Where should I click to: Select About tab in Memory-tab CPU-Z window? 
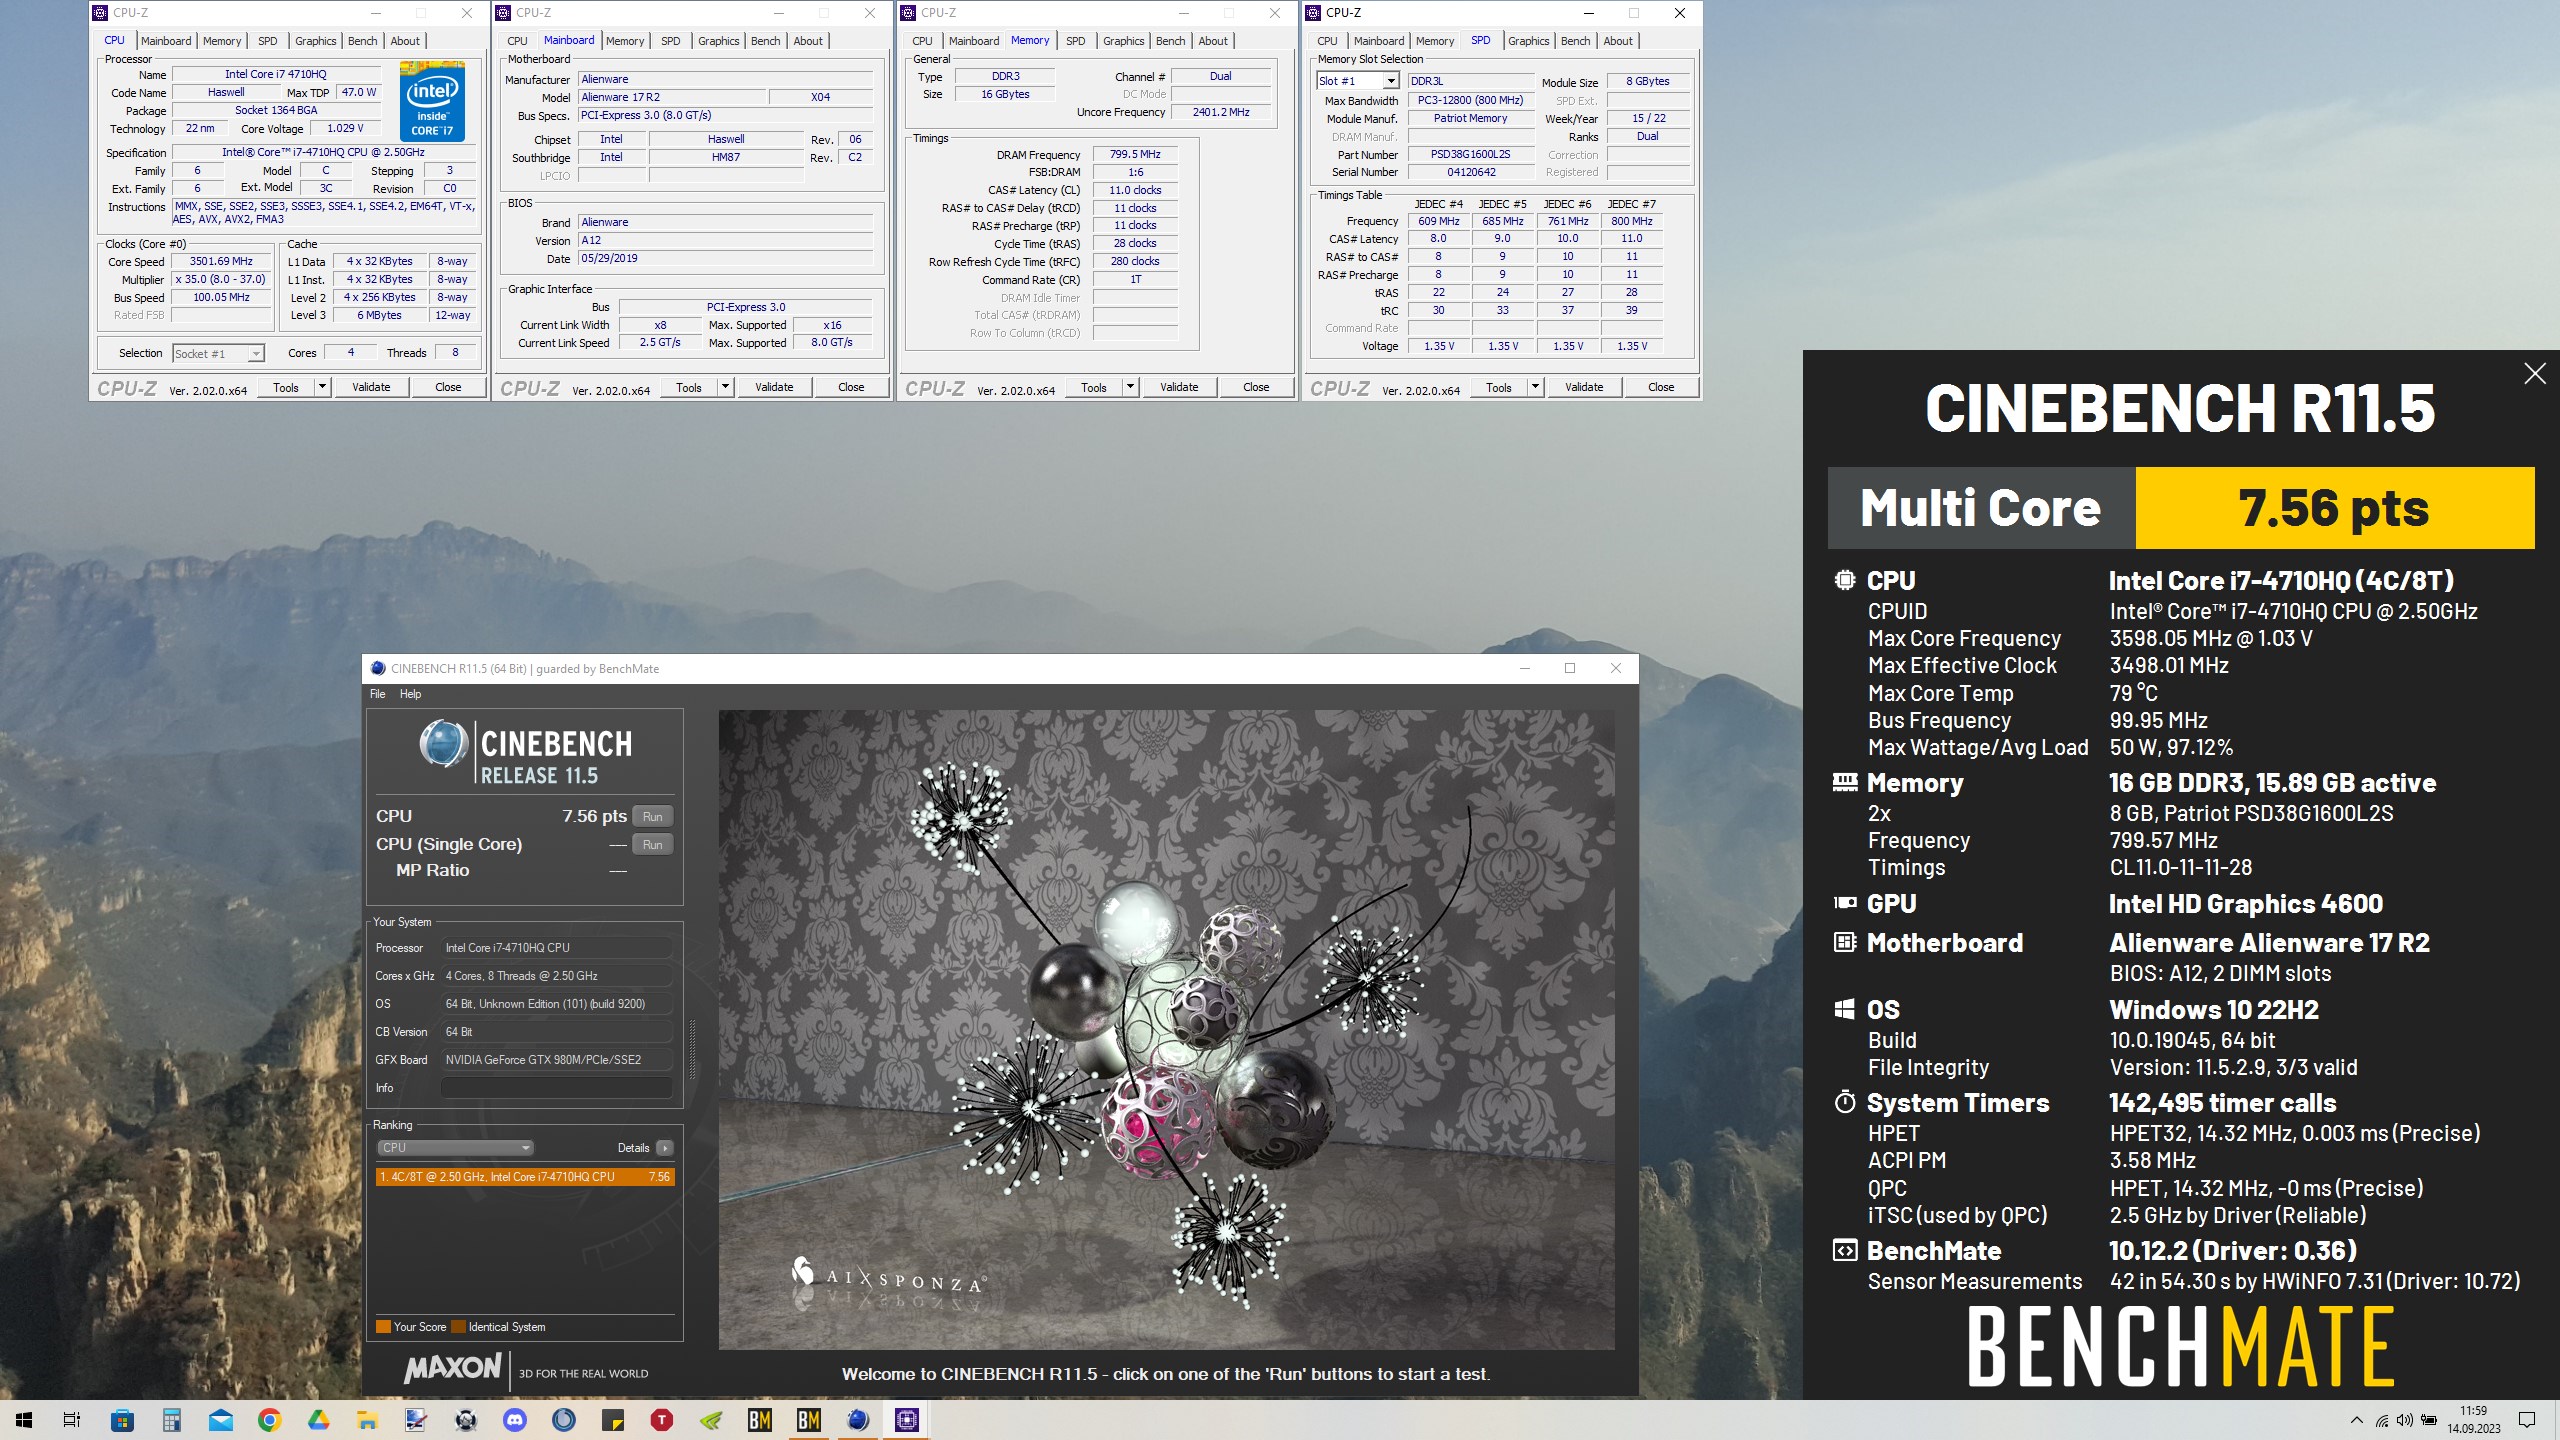point(1213,41)
